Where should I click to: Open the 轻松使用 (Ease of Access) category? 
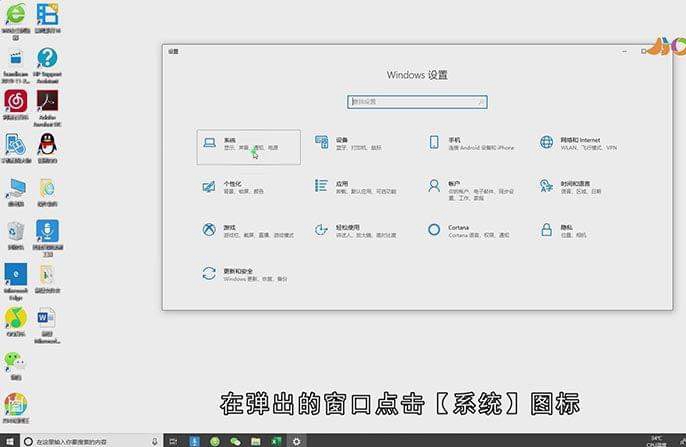pos(355,231)
